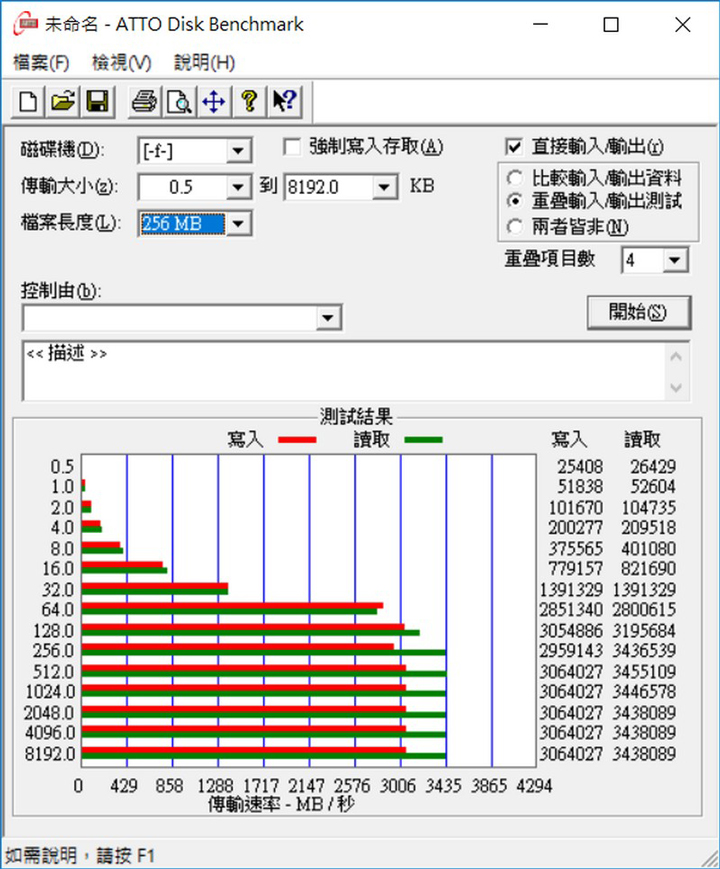The image size is (720, 869).
Task: Save results with the floppy disk icon
Action: tap(98, 102)
